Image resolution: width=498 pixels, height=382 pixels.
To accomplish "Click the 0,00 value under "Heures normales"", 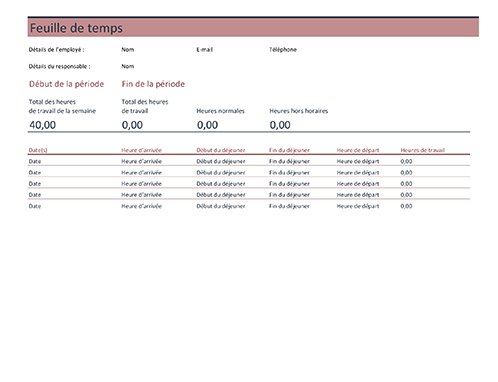I will [207, 125].
